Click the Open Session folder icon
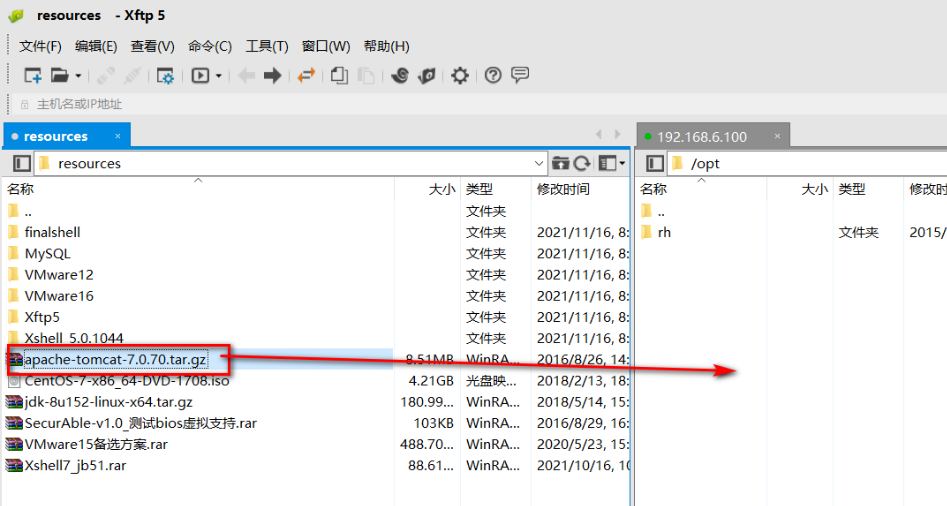 [x=60, y=75]
